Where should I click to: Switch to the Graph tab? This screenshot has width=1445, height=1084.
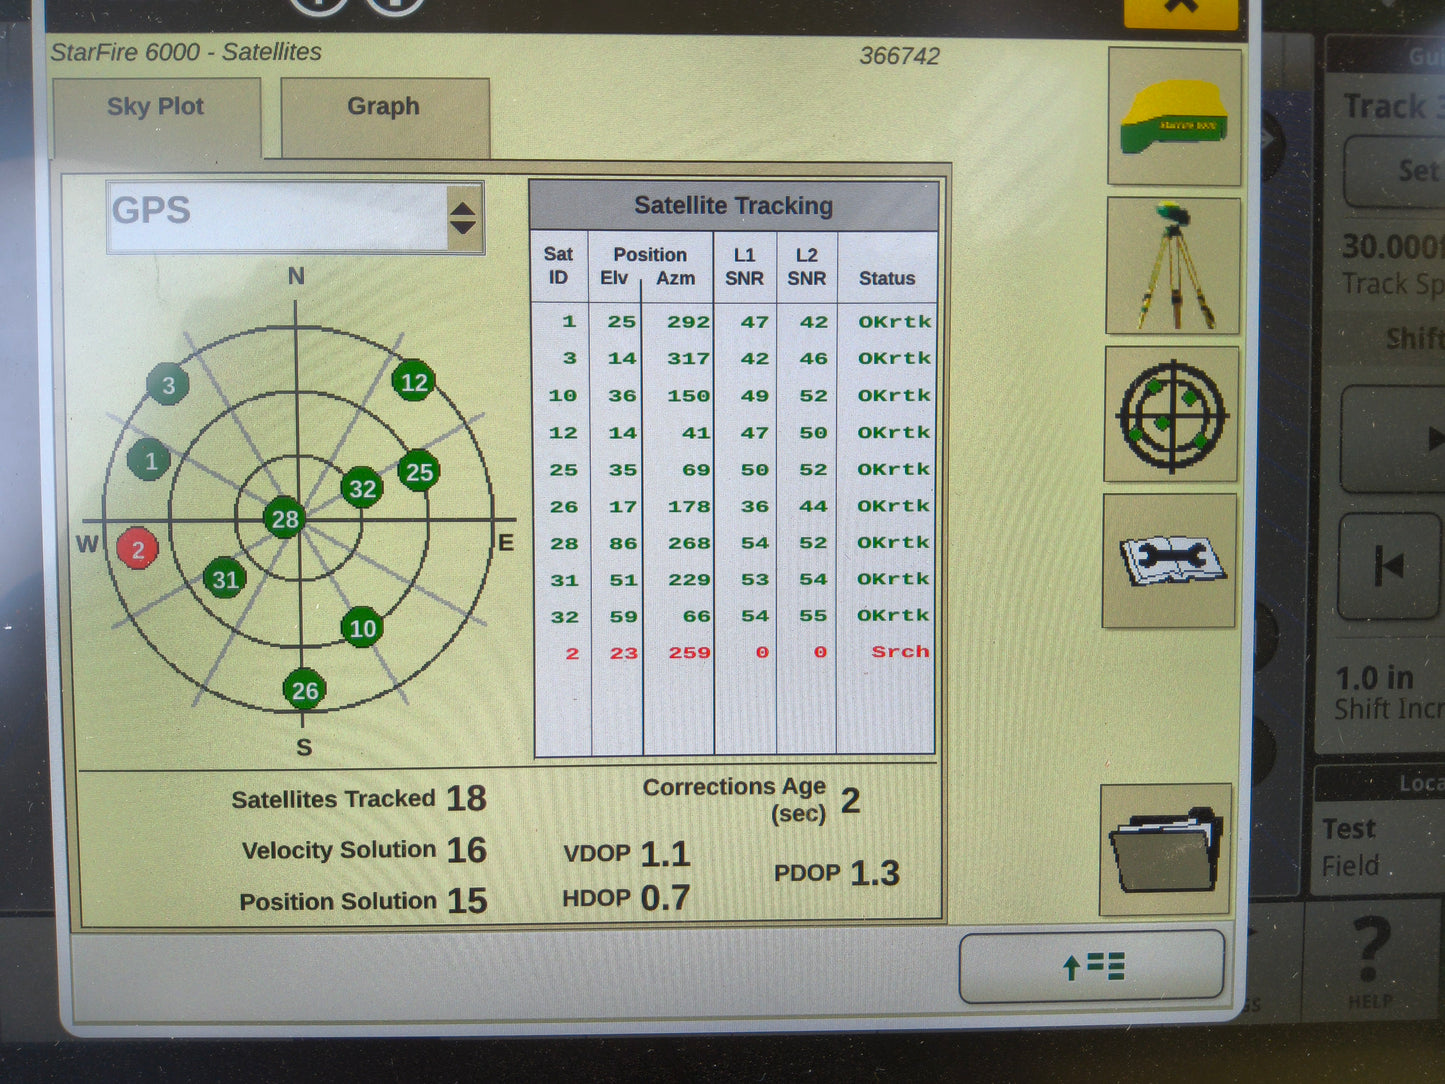pos(383,107)
